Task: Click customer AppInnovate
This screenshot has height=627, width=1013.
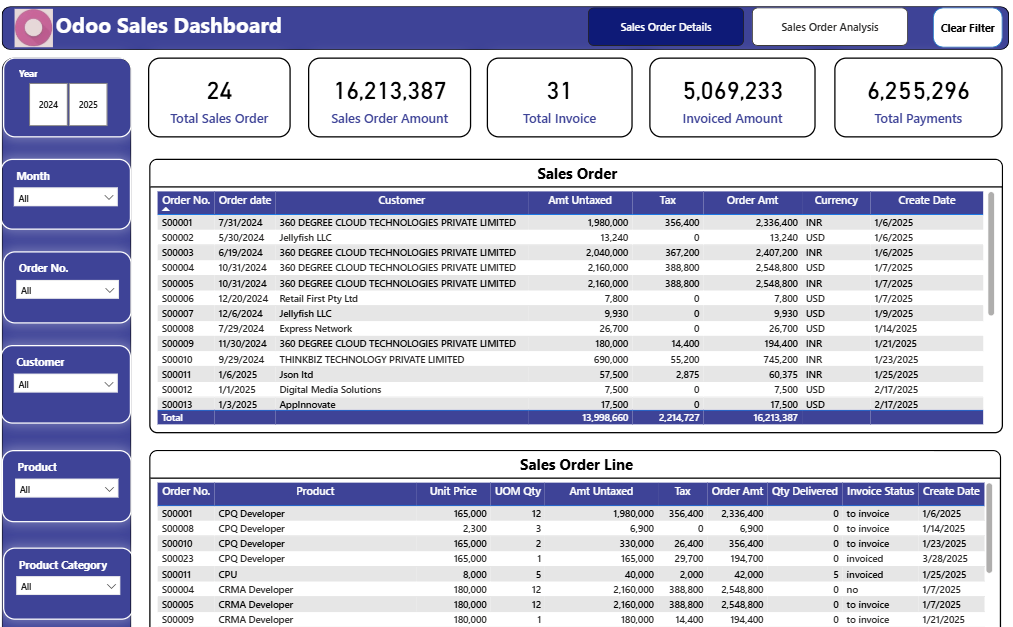Action: 308,405
